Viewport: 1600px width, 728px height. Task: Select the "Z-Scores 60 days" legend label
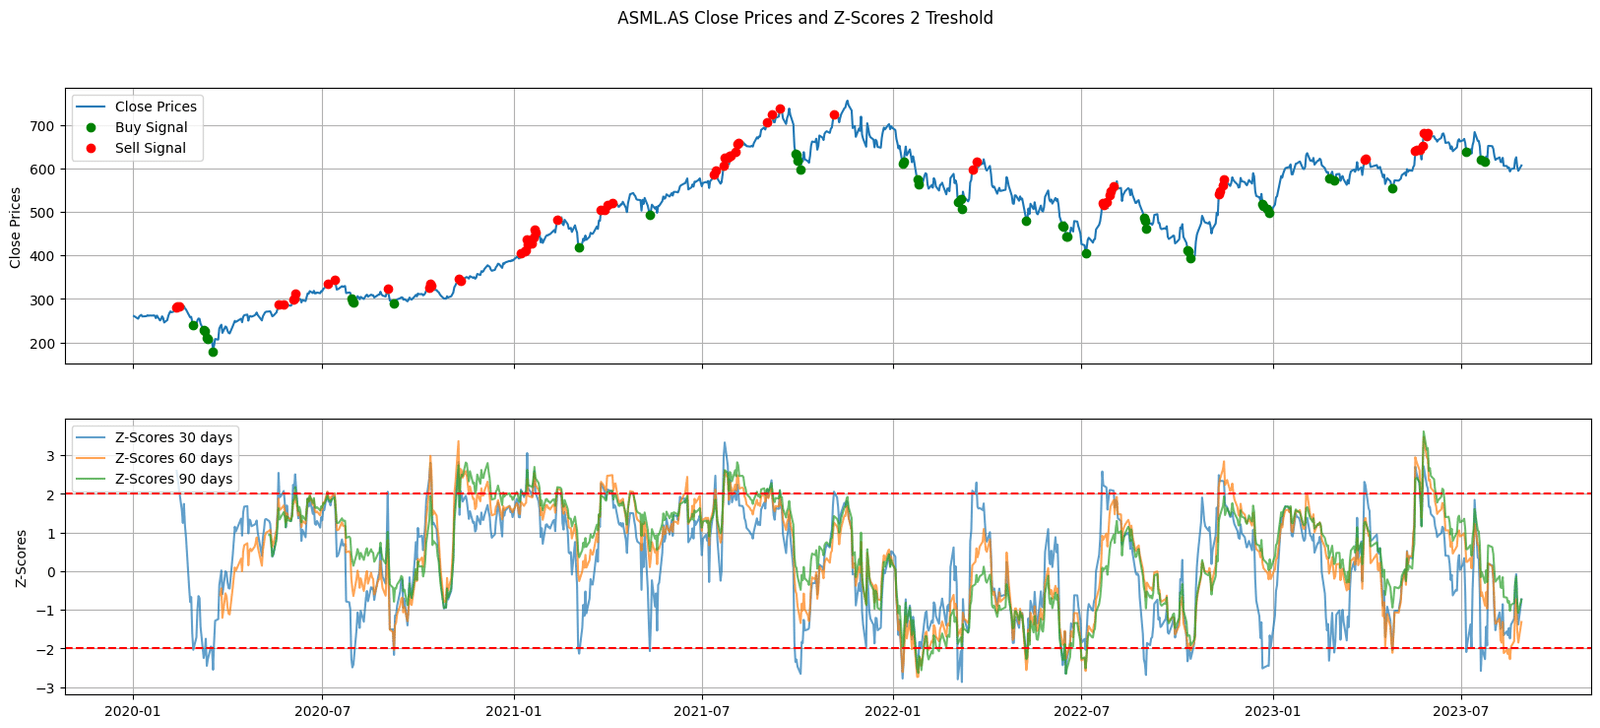tap(174, 458)
